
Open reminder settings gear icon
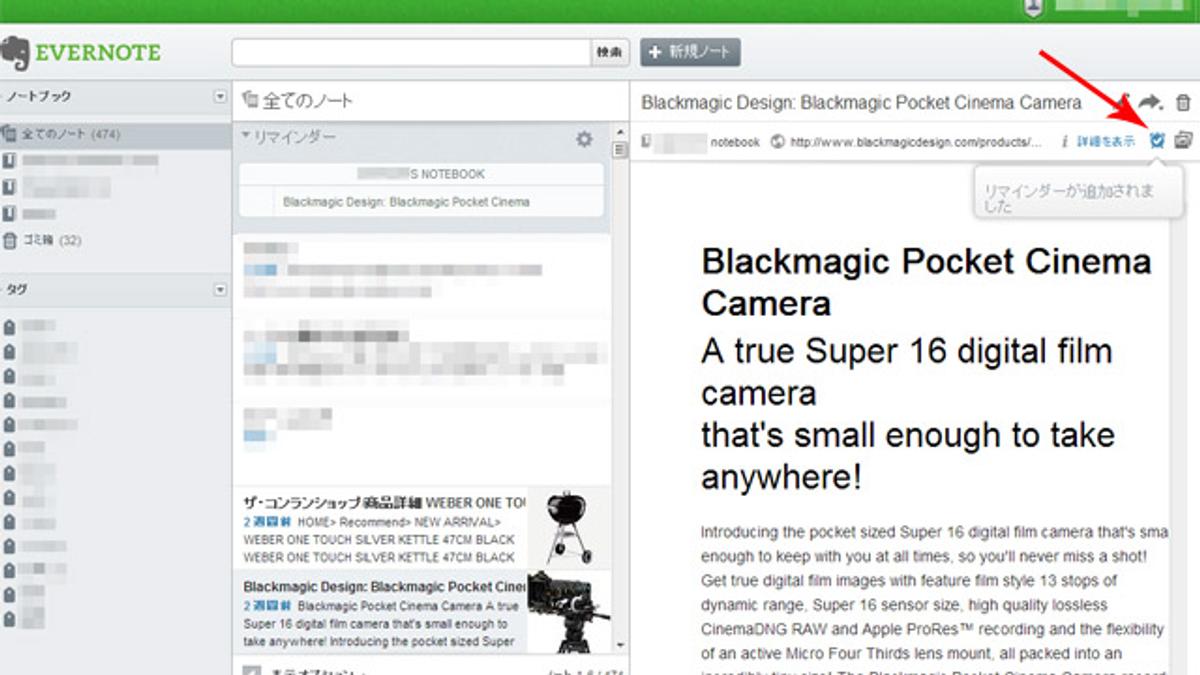(584, 139)
